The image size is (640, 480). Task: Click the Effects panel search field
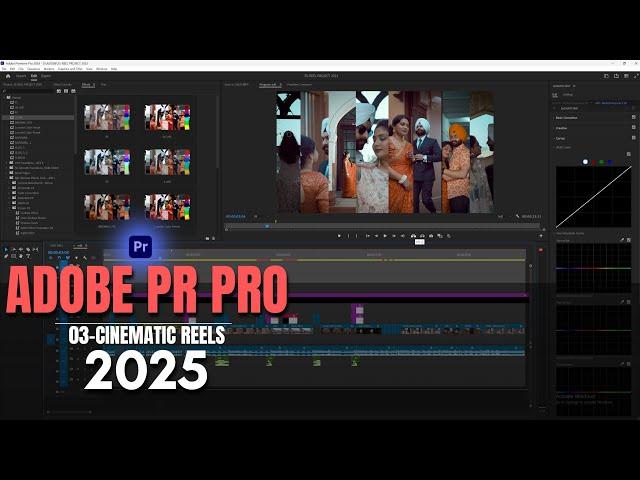click(x=28, y=91)
